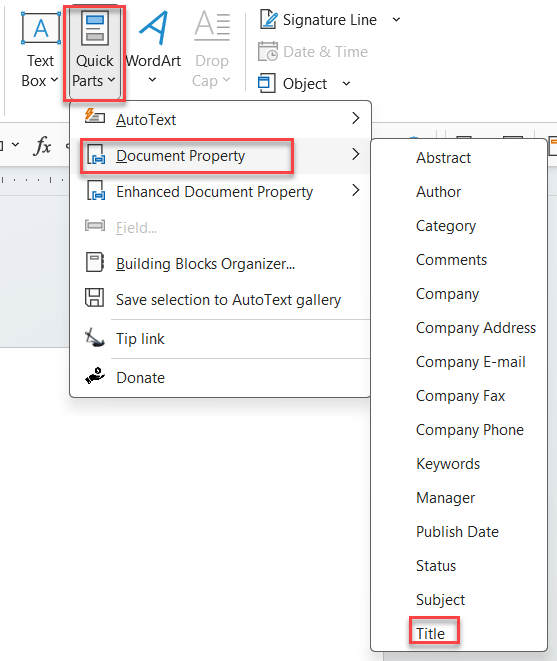Click the Enhanced Document Property icon
The width and height of the screenshot is (557, 661).
click(95, 190)
